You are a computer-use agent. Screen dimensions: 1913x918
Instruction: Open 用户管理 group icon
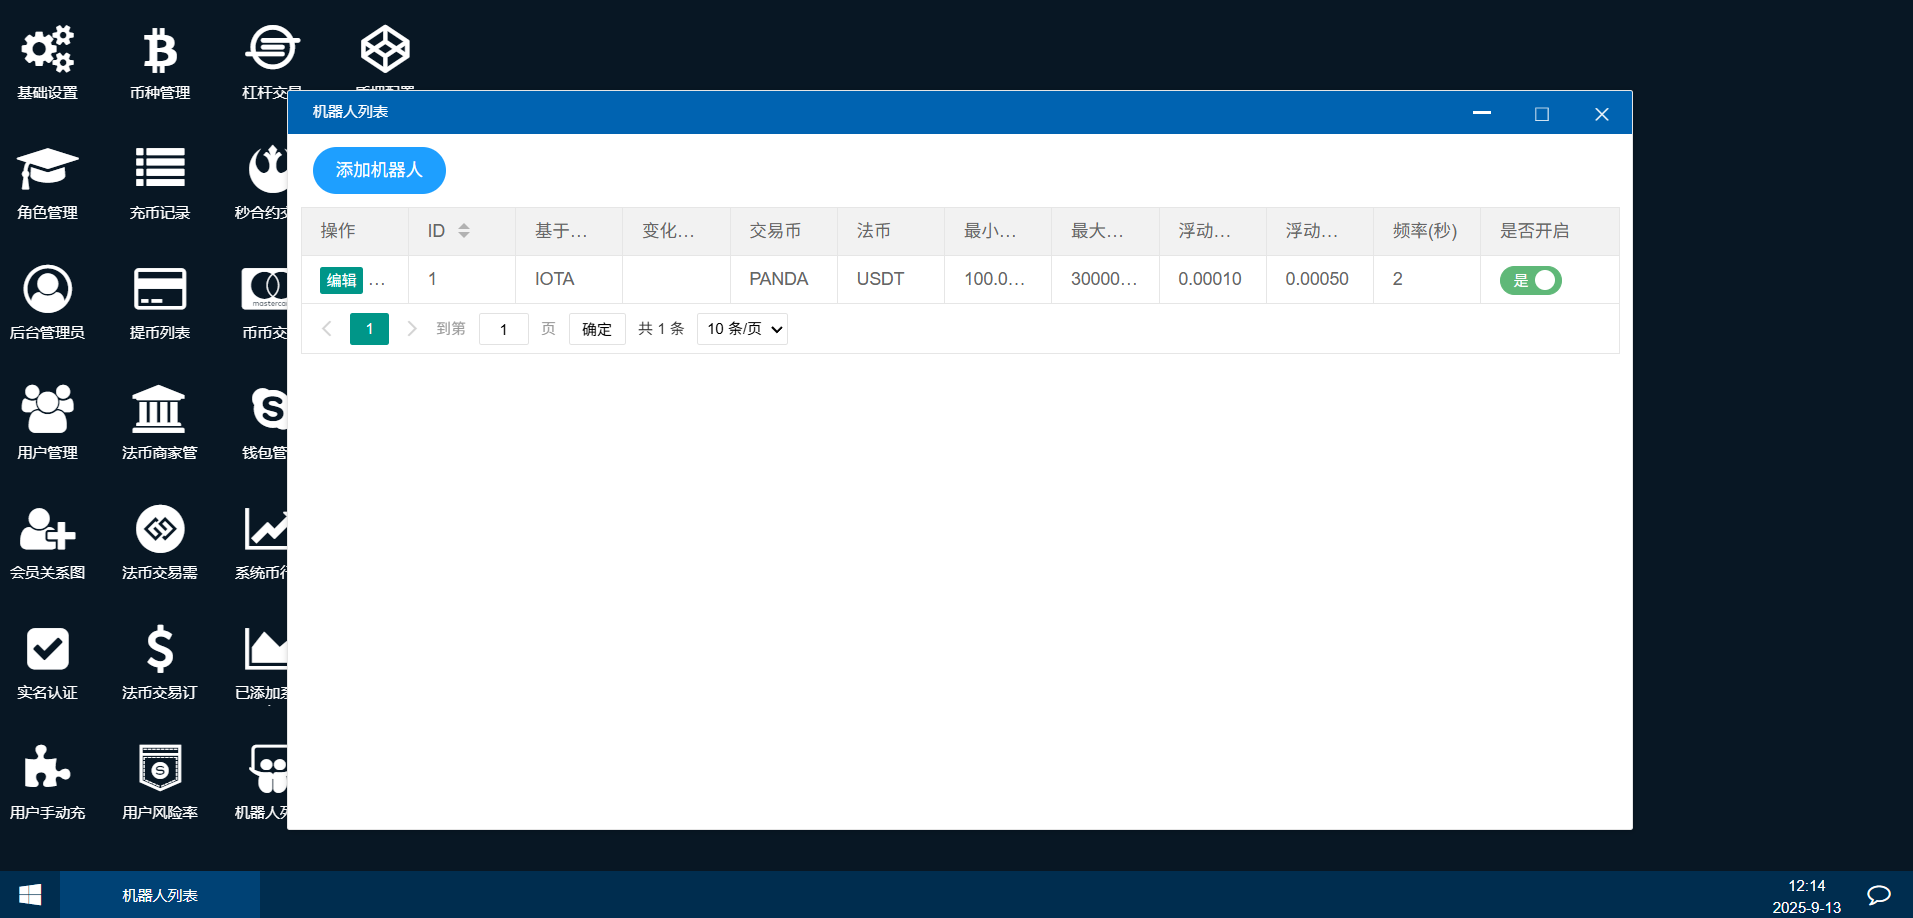(x=47, y=410)
